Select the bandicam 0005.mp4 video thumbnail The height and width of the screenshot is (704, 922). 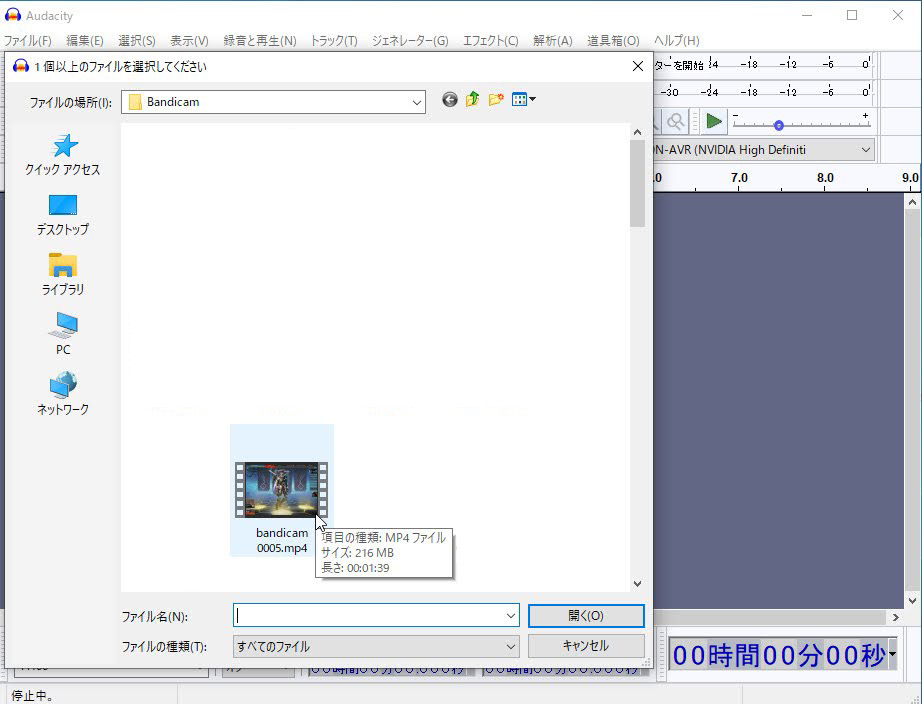click(x=281, y=489)
